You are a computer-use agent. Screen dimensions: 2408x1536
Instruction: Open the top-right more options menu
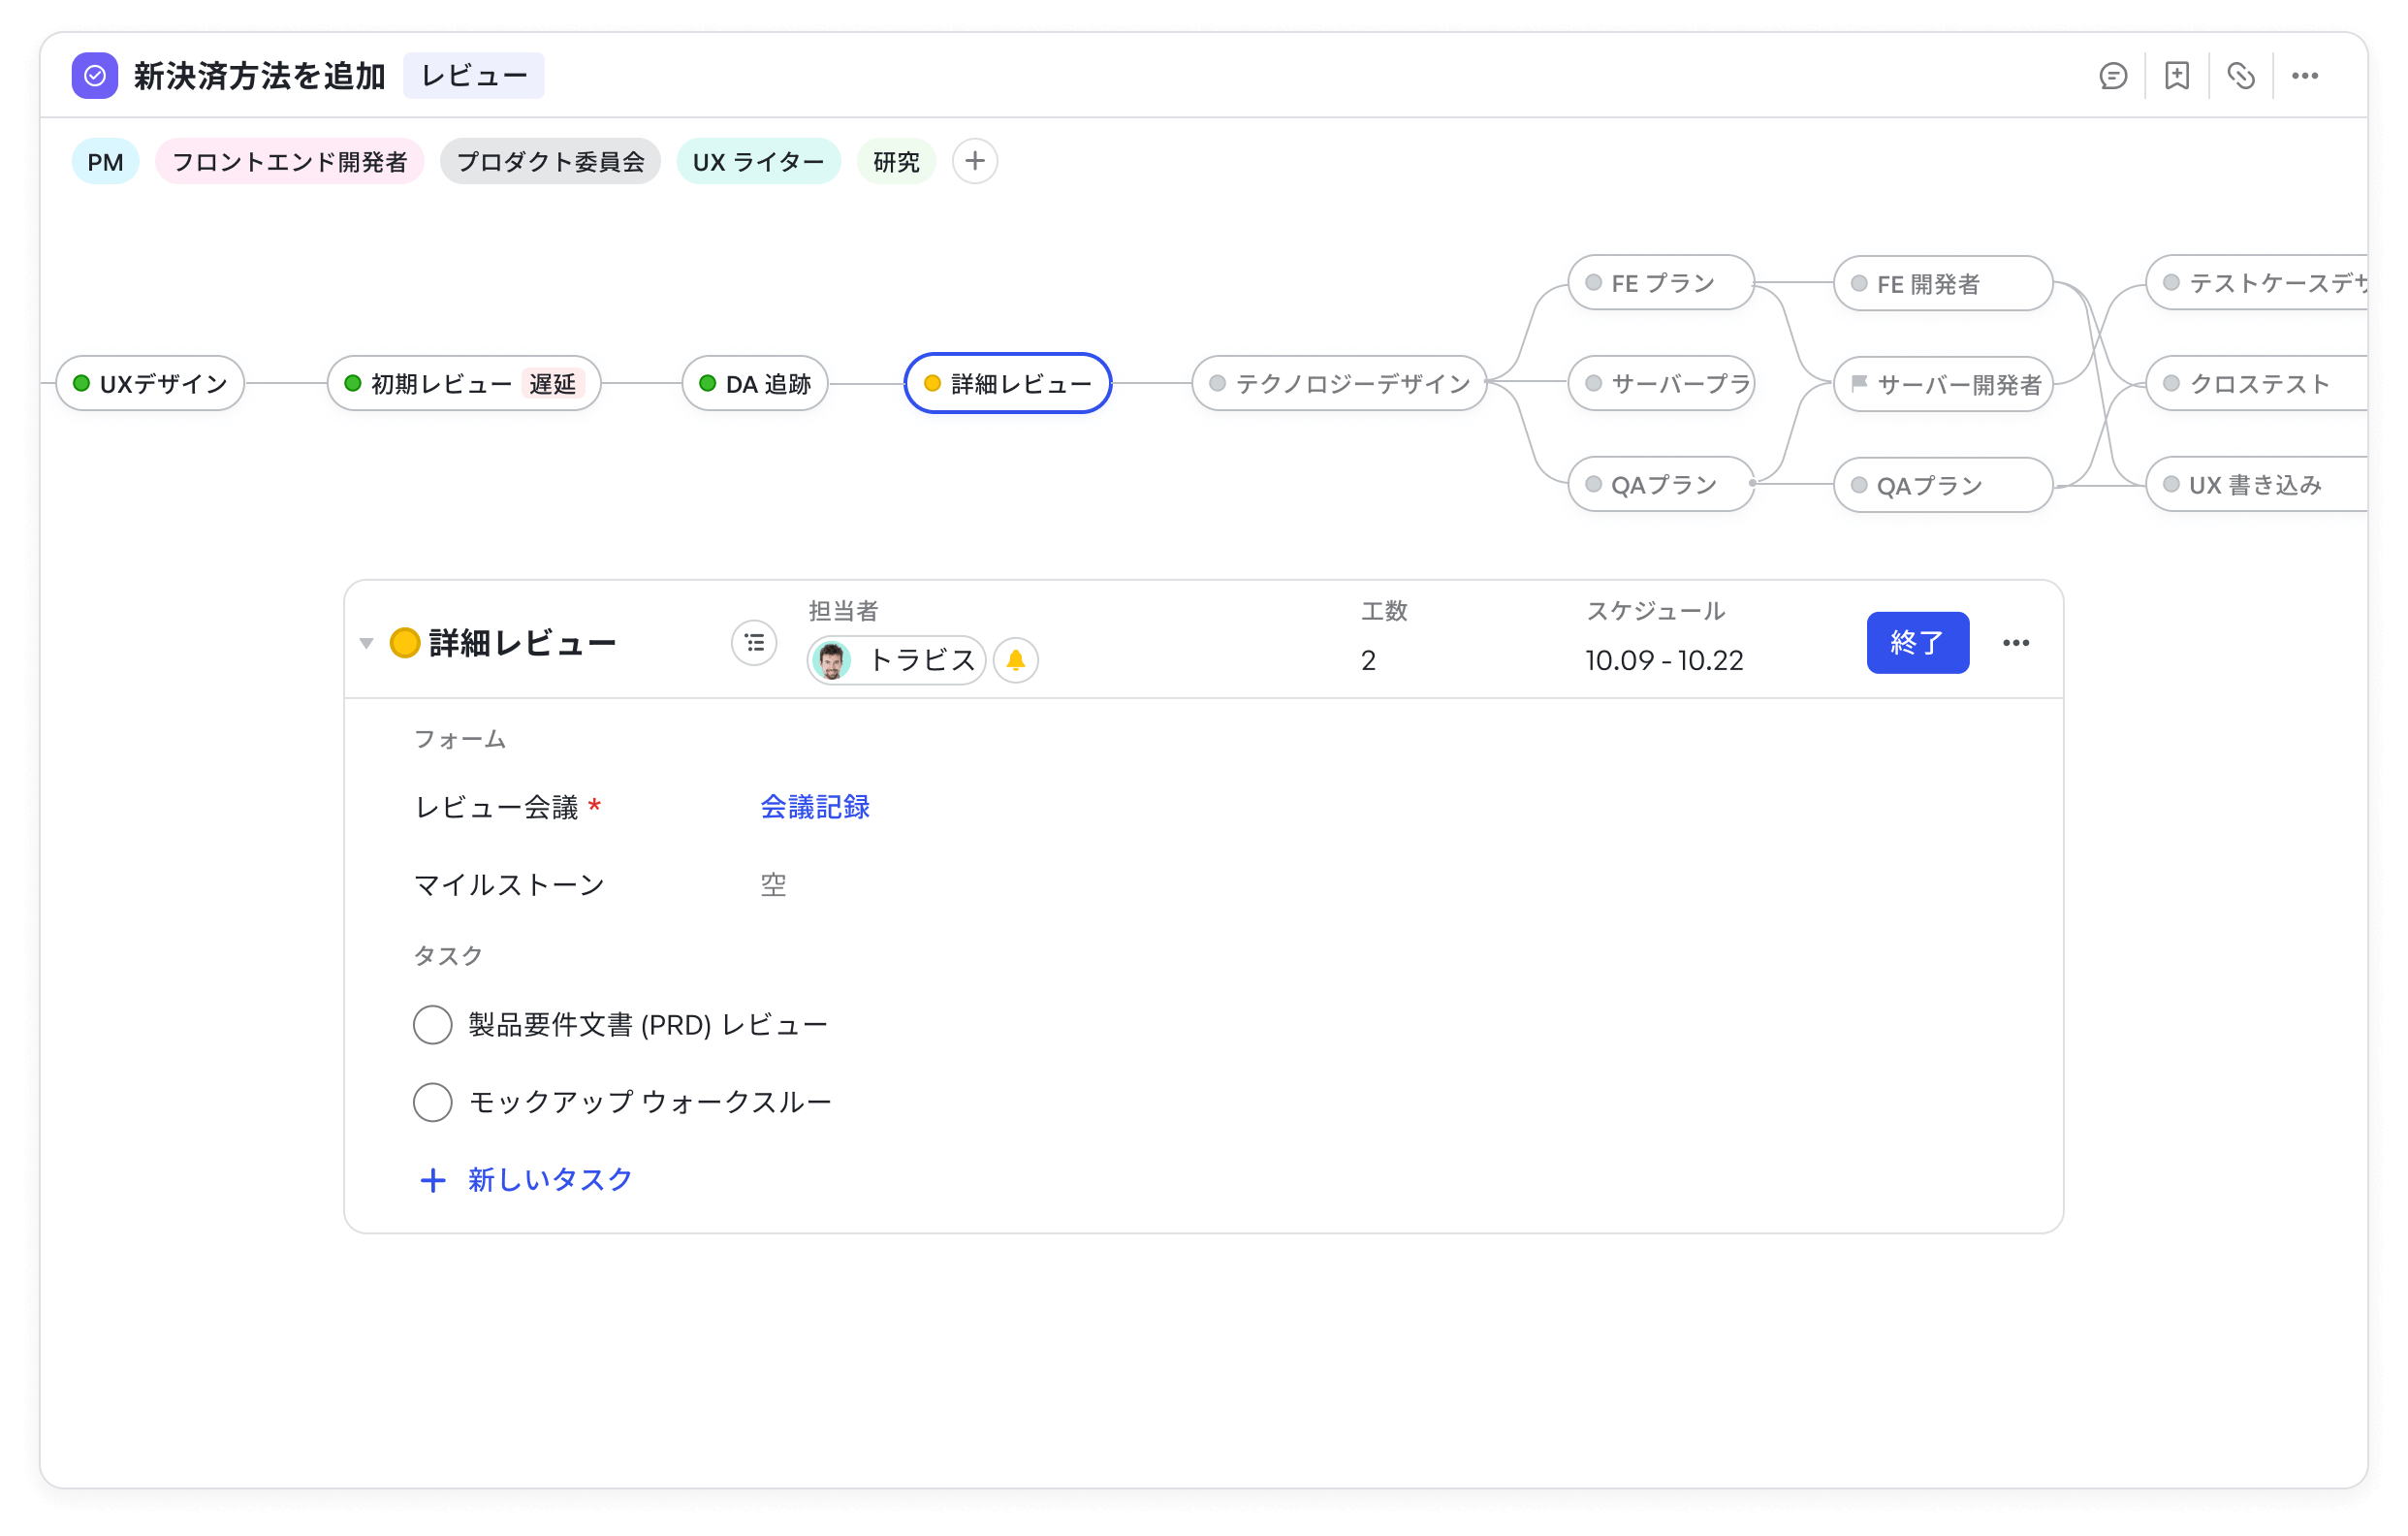point(2306,75)
